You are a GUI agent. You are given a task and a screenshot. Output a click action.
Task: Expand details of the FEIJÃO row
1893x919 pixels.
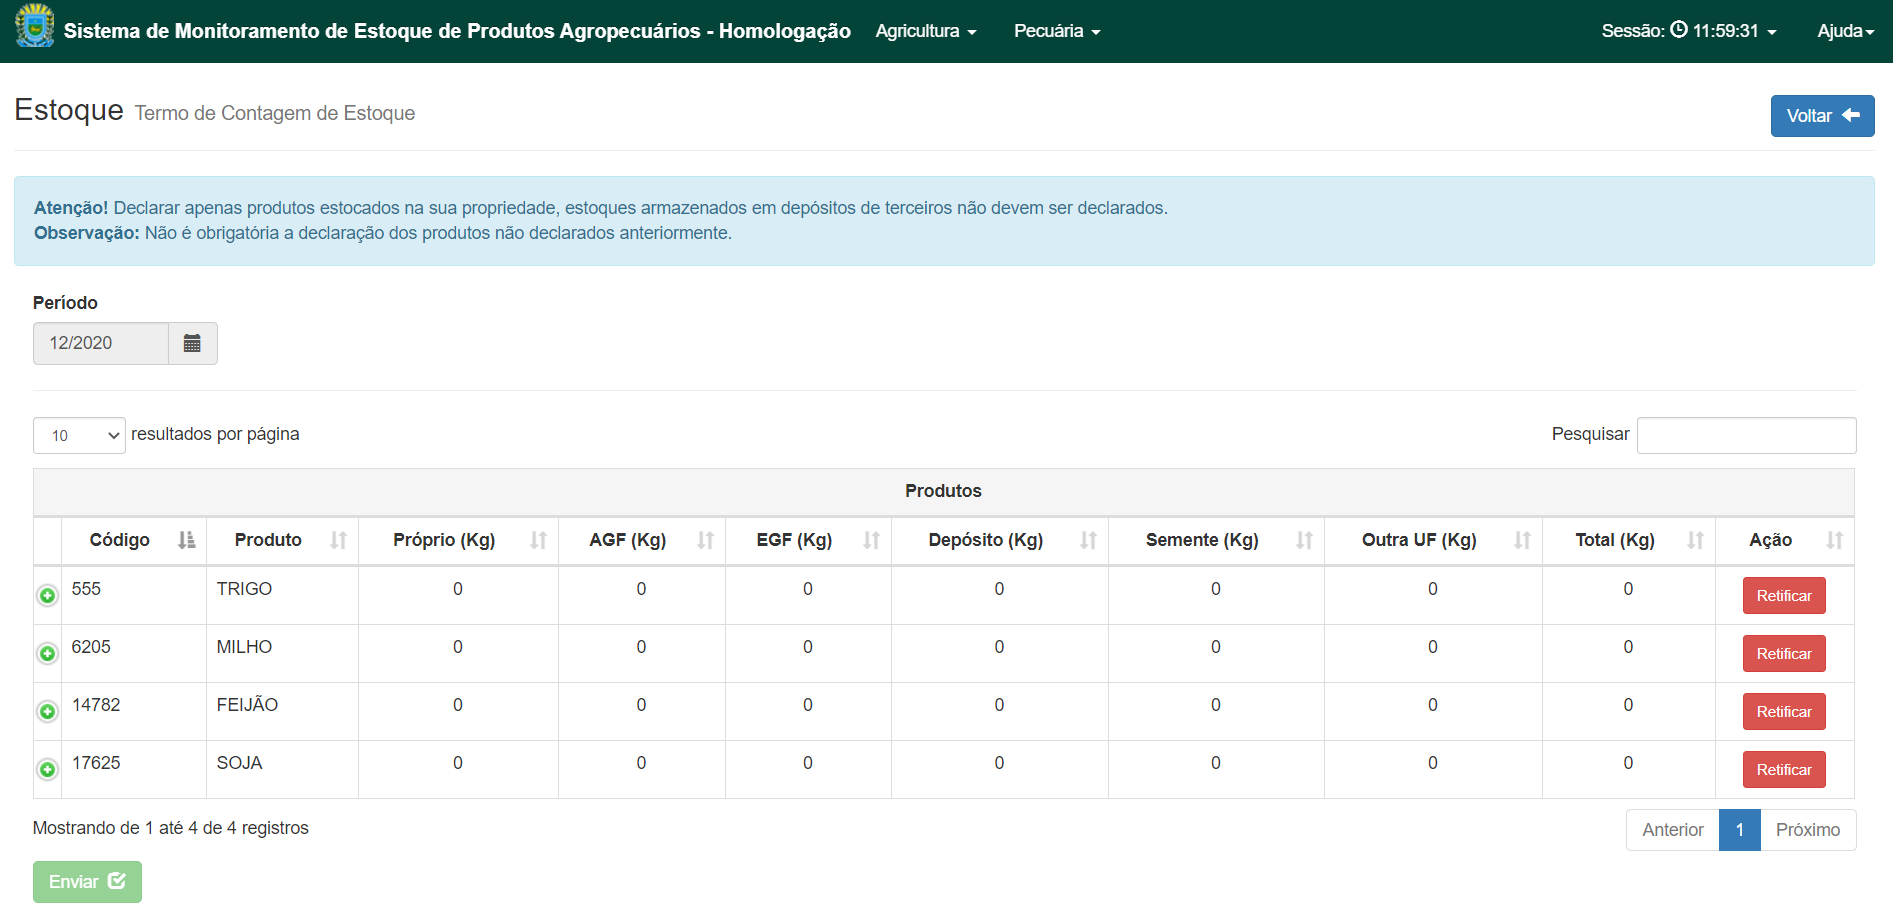click(47, 712)
